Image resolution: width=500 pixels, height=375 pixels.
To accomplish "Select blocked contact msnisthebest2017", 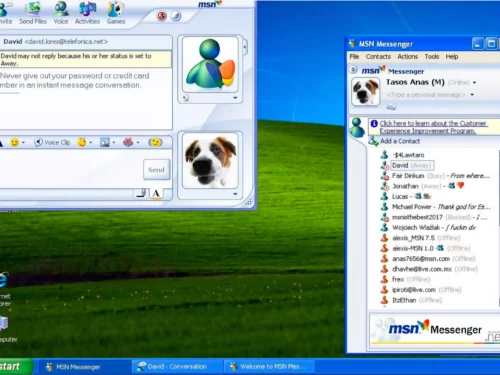I will (434, 217).
